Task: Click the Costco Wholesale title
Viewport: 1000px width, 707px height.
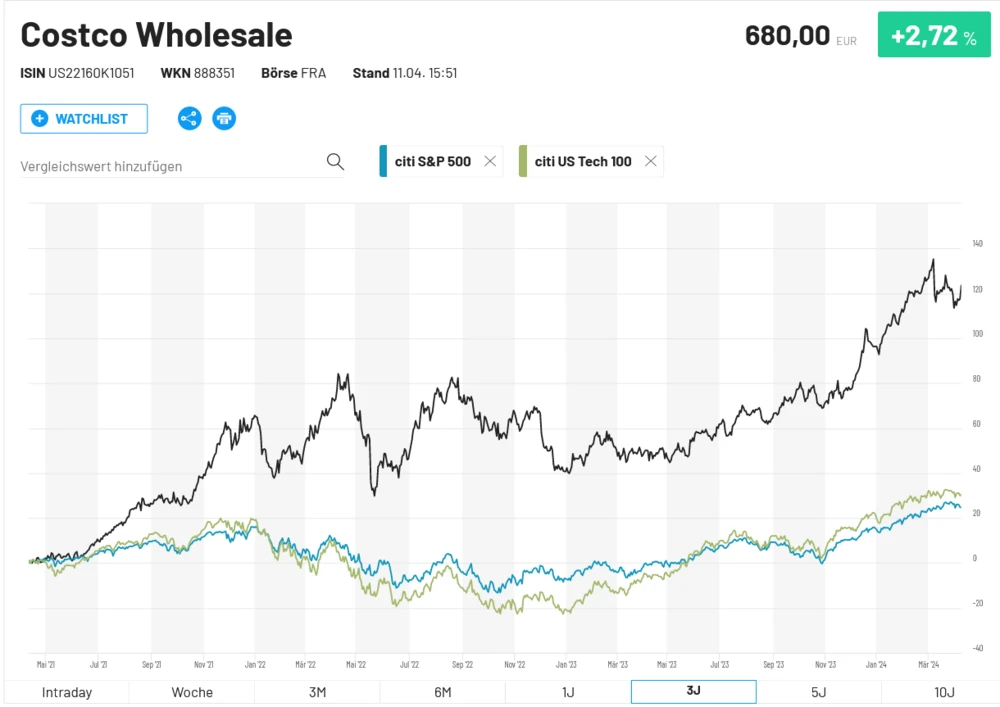Action: 156,34
